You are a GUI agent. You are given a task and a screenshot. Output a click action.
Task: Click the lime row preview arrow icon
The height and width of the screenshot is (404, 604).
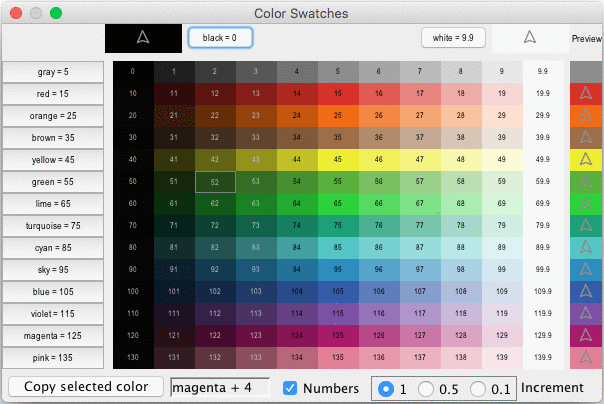(x=585, y=203)
